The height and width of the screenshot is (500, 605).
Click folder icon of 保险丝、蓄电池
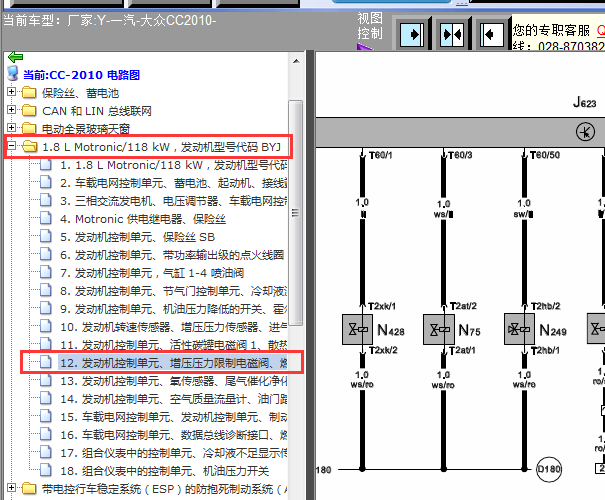click(29, 93)
